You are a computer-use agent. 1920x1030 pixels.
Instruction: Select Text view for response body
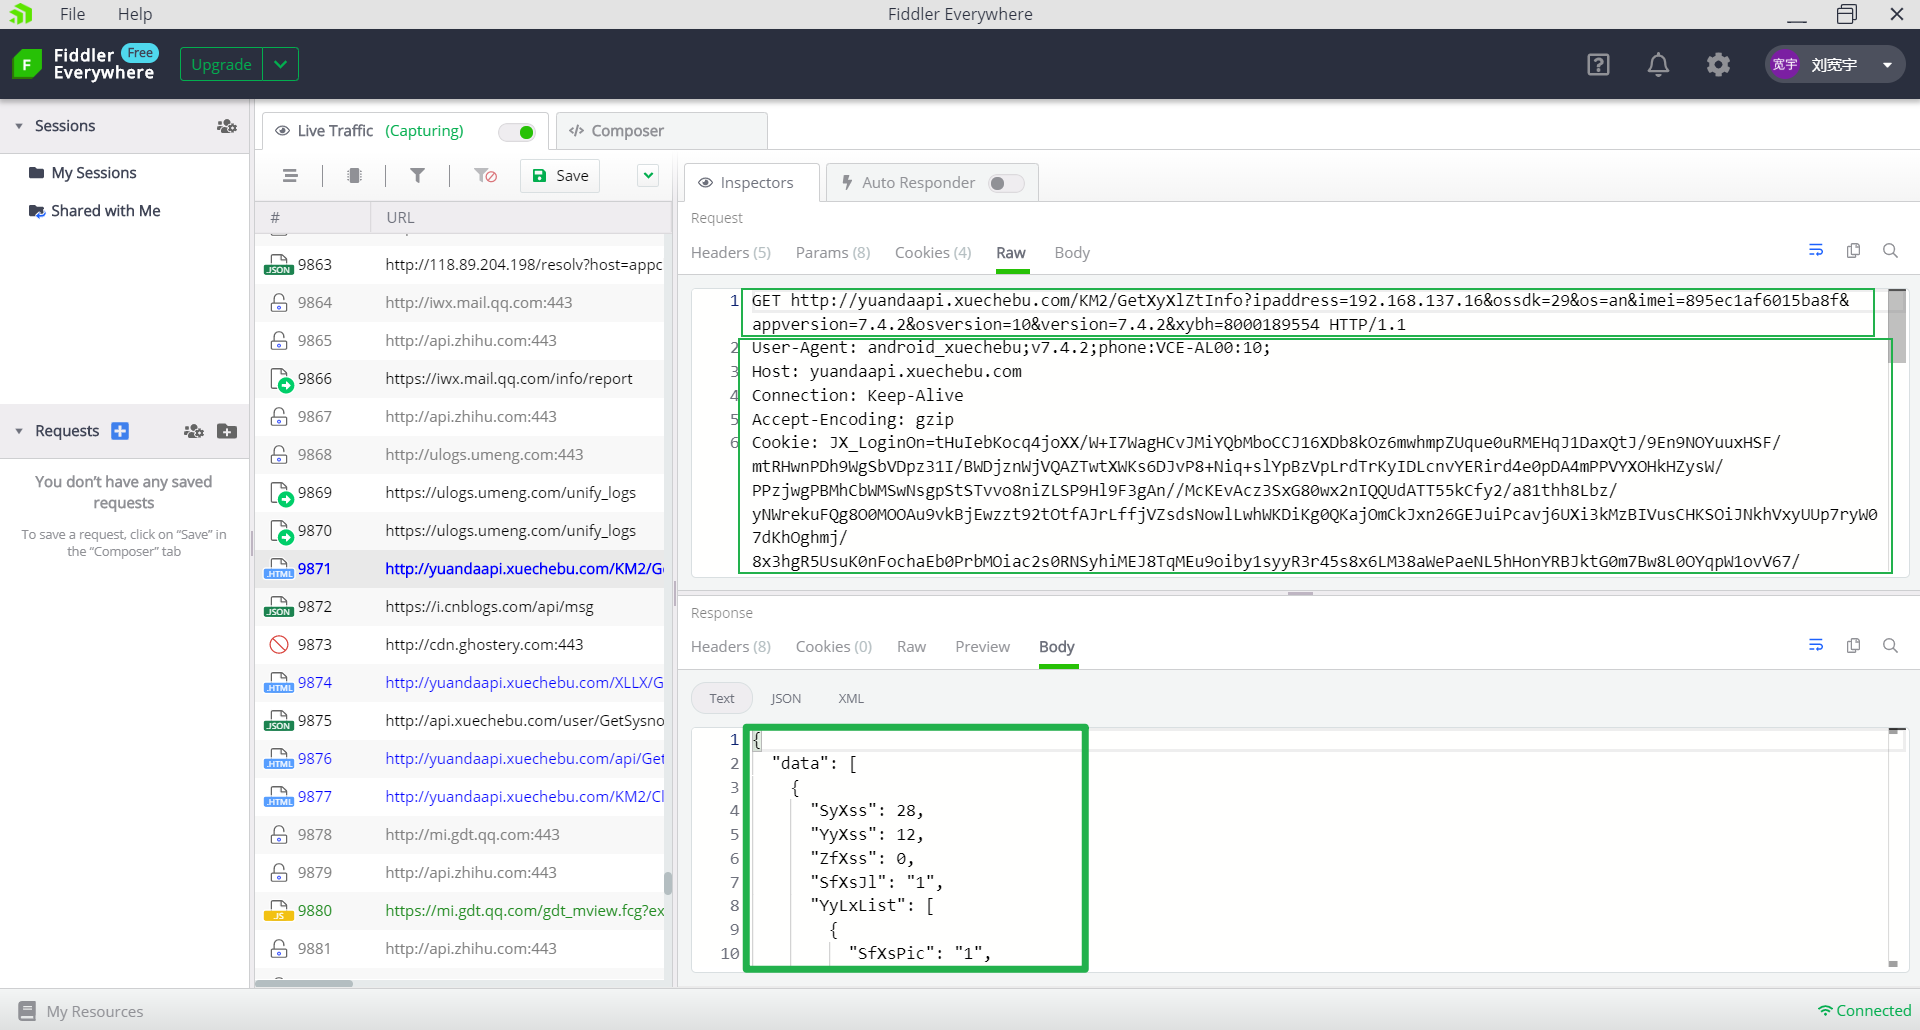pos(722,699)
